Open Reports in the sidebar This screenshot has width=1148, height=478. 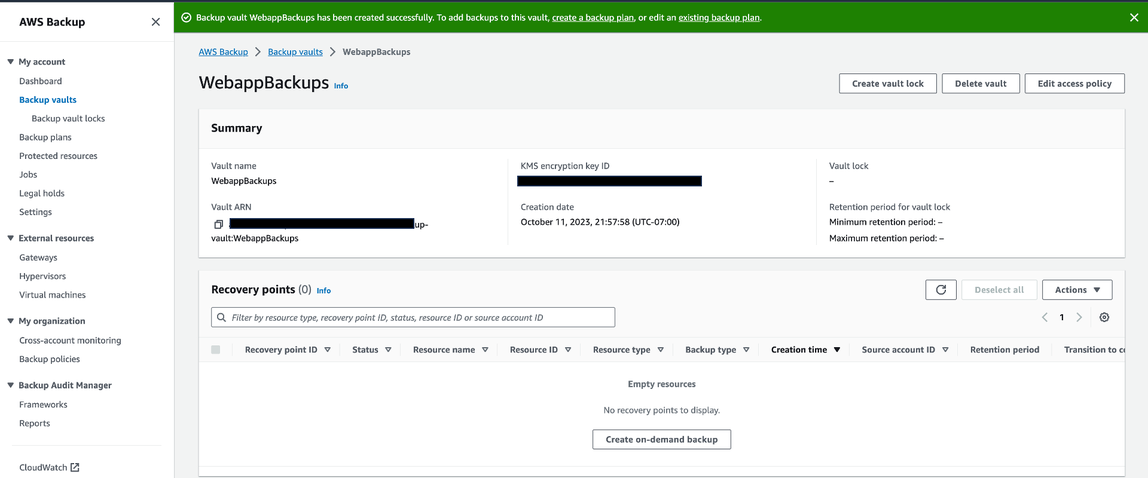(34, 423)
